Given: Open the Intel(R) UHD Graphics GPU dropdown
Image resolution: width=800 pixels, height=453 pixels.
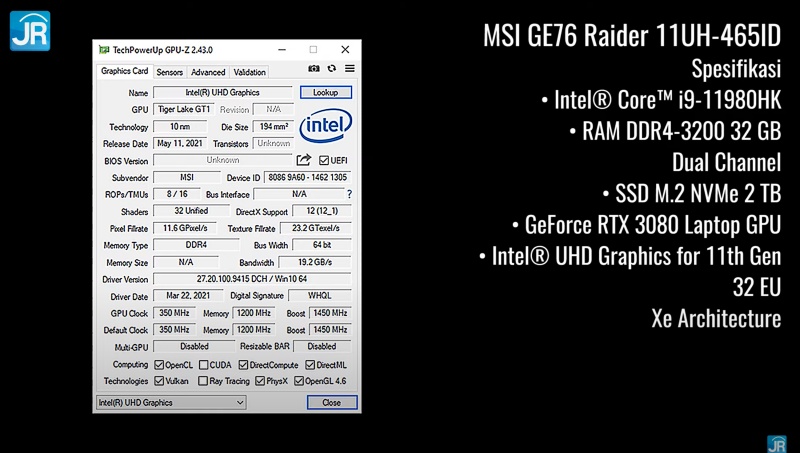Looking at the screenshot, I should pos(170,402).
